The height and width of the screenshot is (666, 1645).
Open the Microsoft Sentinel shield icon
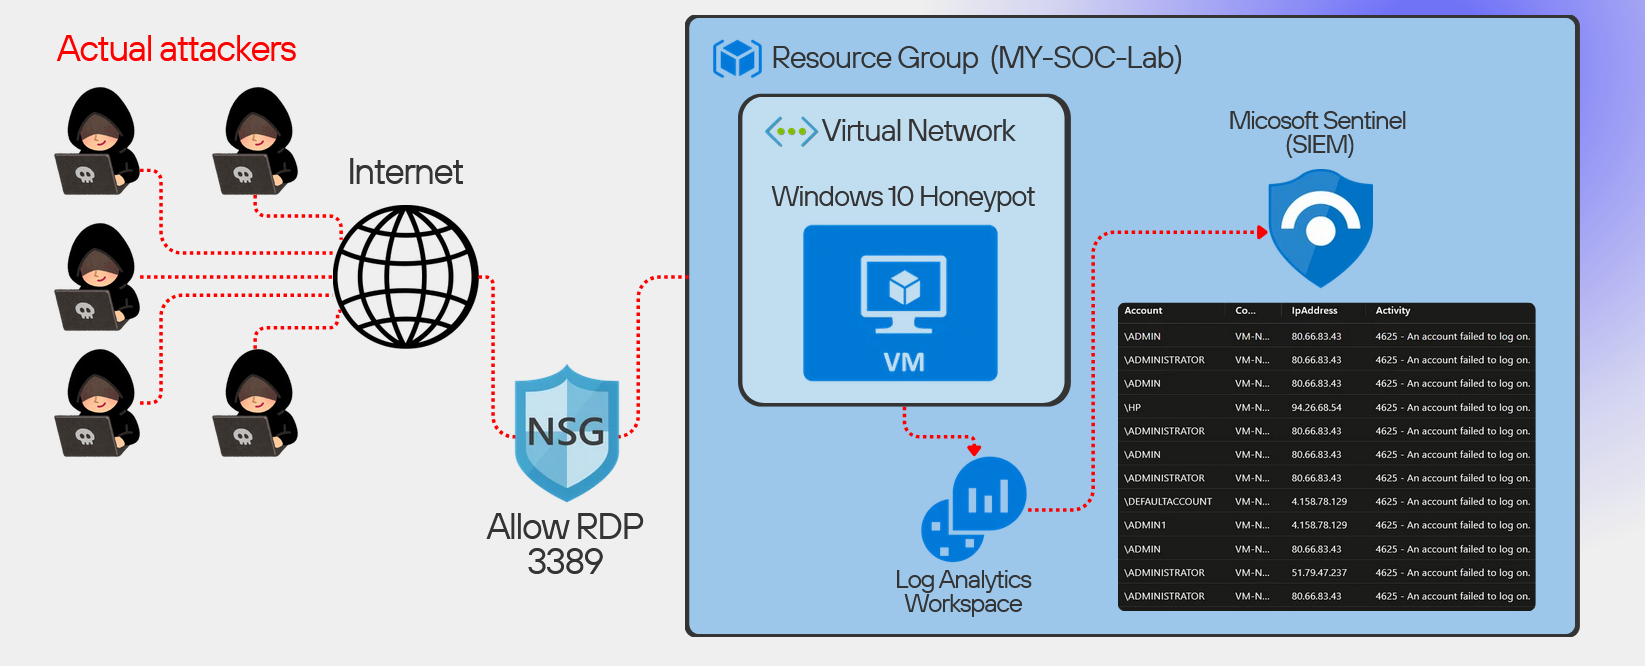point(1320,228)
